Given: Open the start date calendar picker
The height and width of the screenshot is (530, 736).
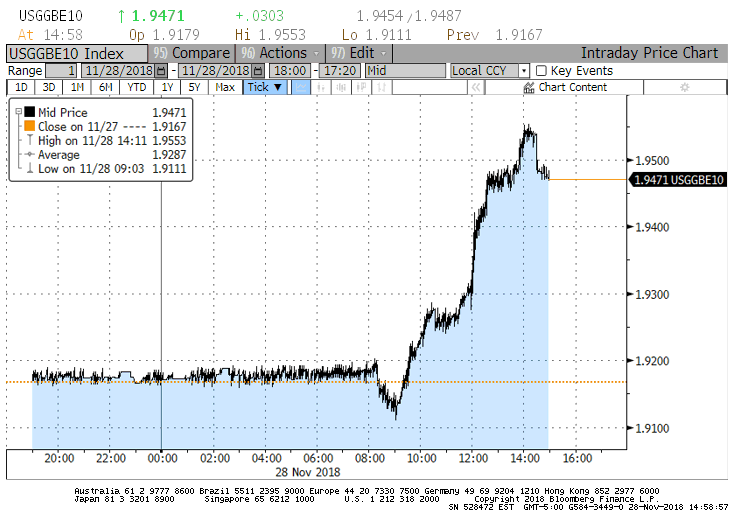Looking at the screenshot, I should coord(161,71).
